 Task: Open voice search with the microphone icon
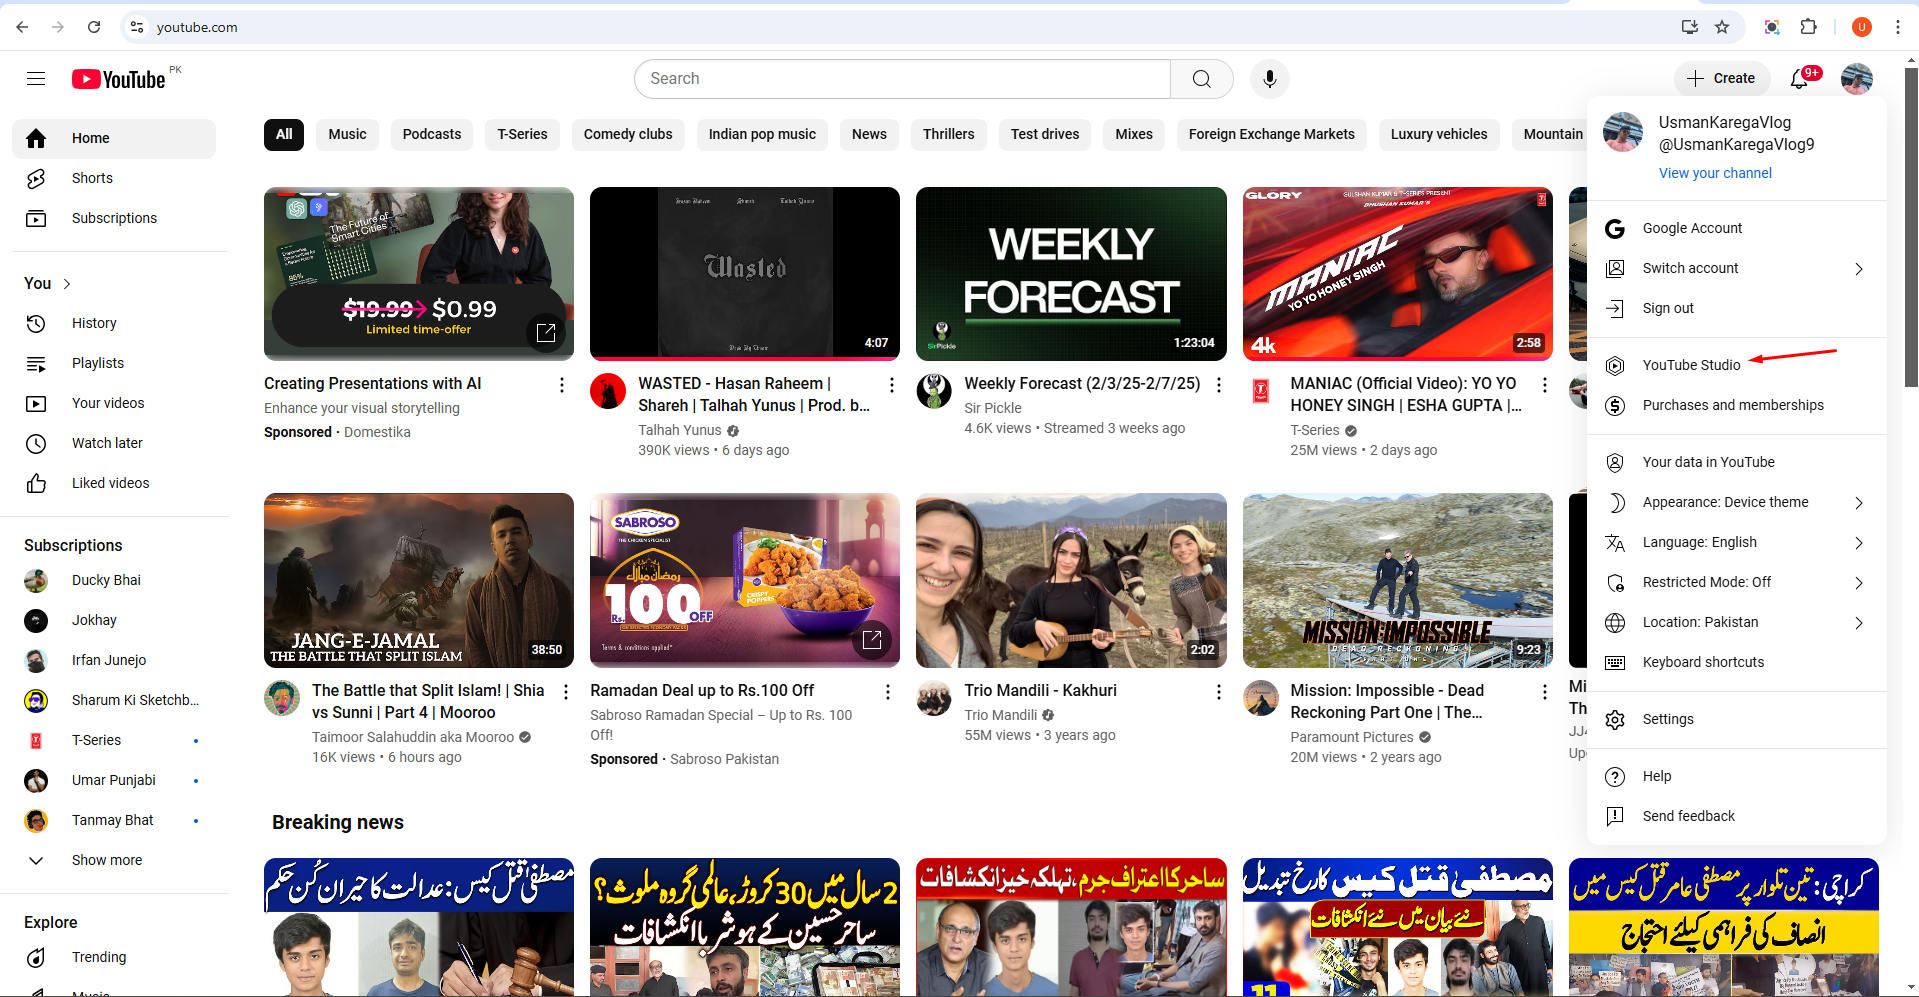[x=1269, y=79]
